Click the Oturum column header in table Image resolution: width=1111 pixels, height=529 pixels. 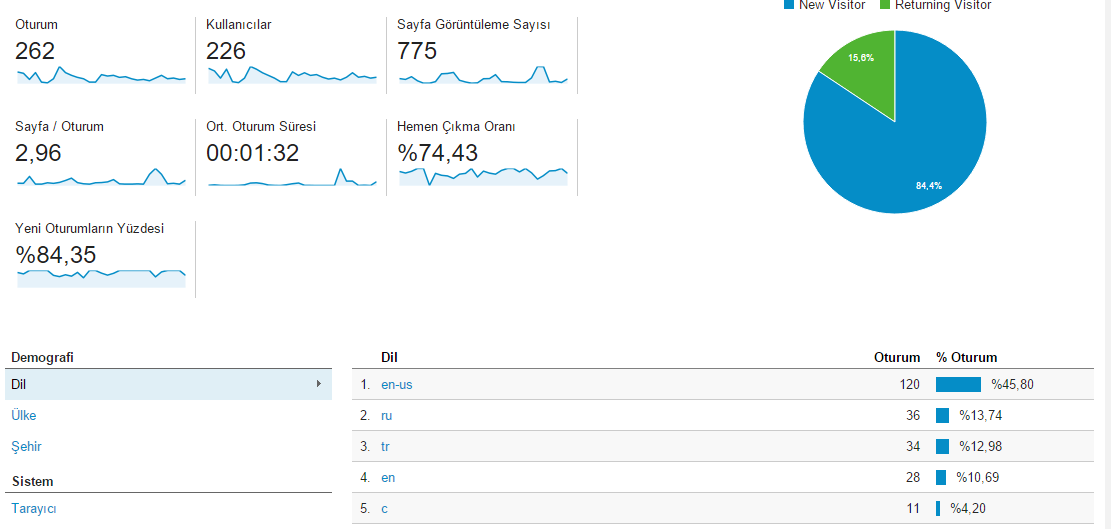point(897,358)
